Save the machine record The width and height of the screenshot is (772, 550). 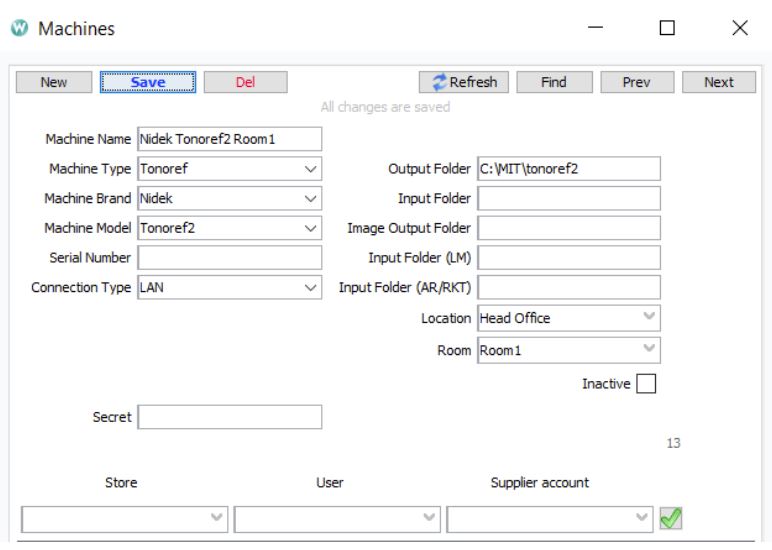[148, 82]
